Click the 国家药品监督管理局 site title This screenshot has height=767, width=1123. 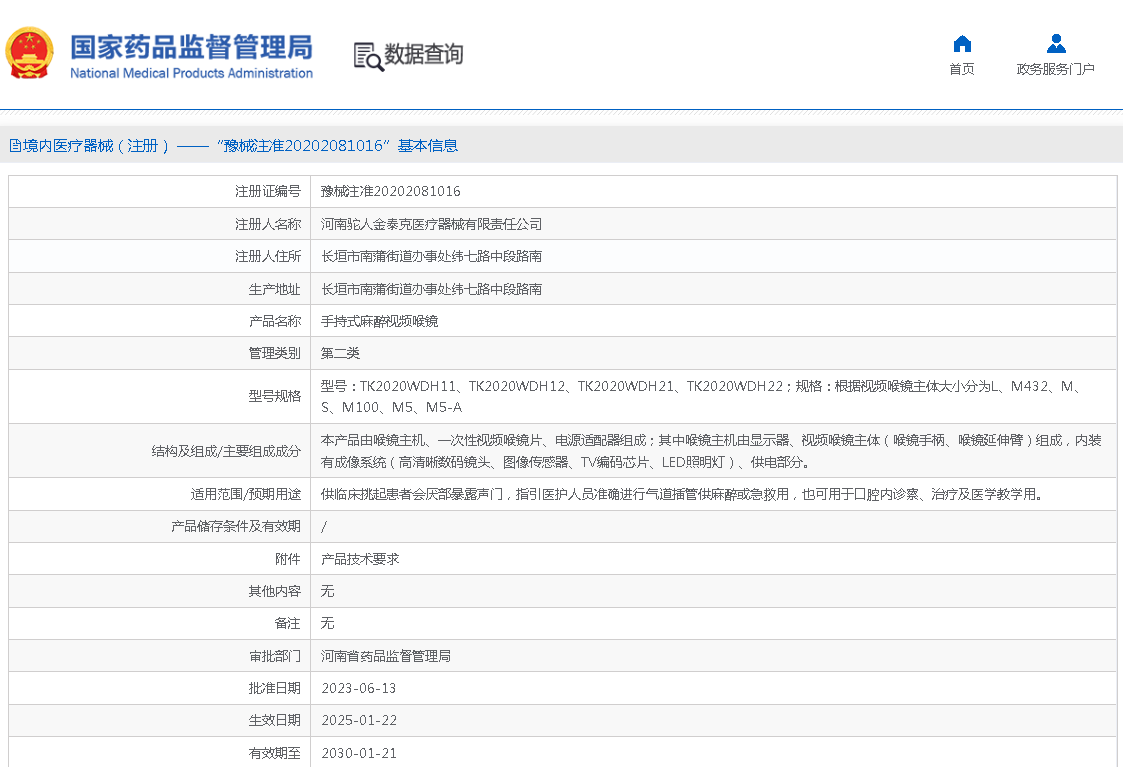pyautogui.click(x=191, y=46)
